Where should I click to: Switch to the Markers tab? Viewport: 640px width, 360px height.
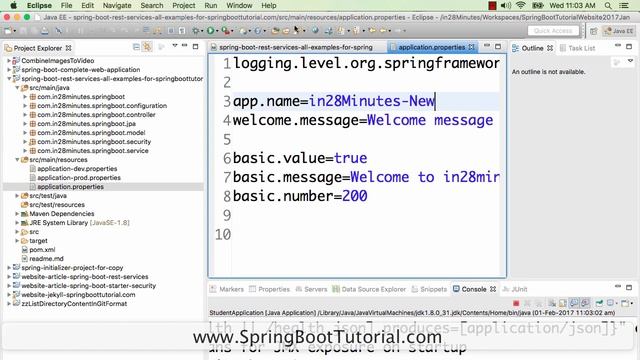pyautogui.click(x=227, y=289)
